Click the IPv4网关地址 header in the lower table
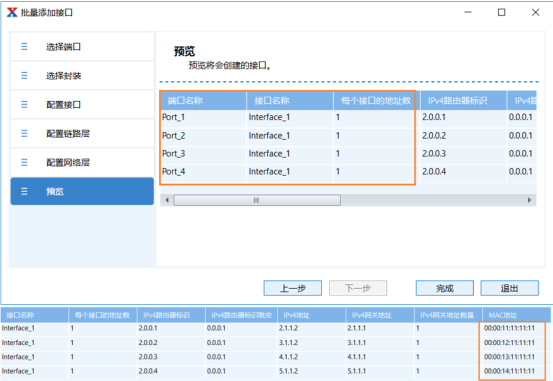The height and width of the screenshot is (381, 553). tap(380, 315)
